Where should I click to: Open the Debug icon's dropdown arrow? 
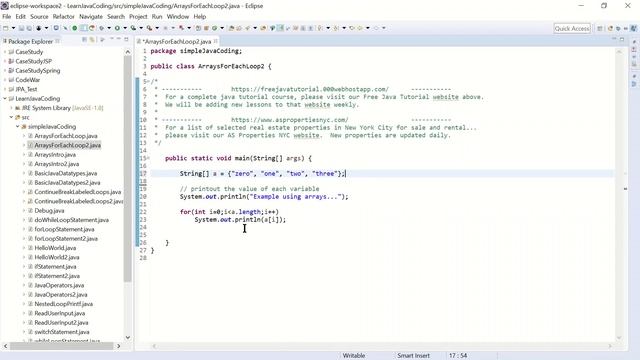(x=109, y=28)
